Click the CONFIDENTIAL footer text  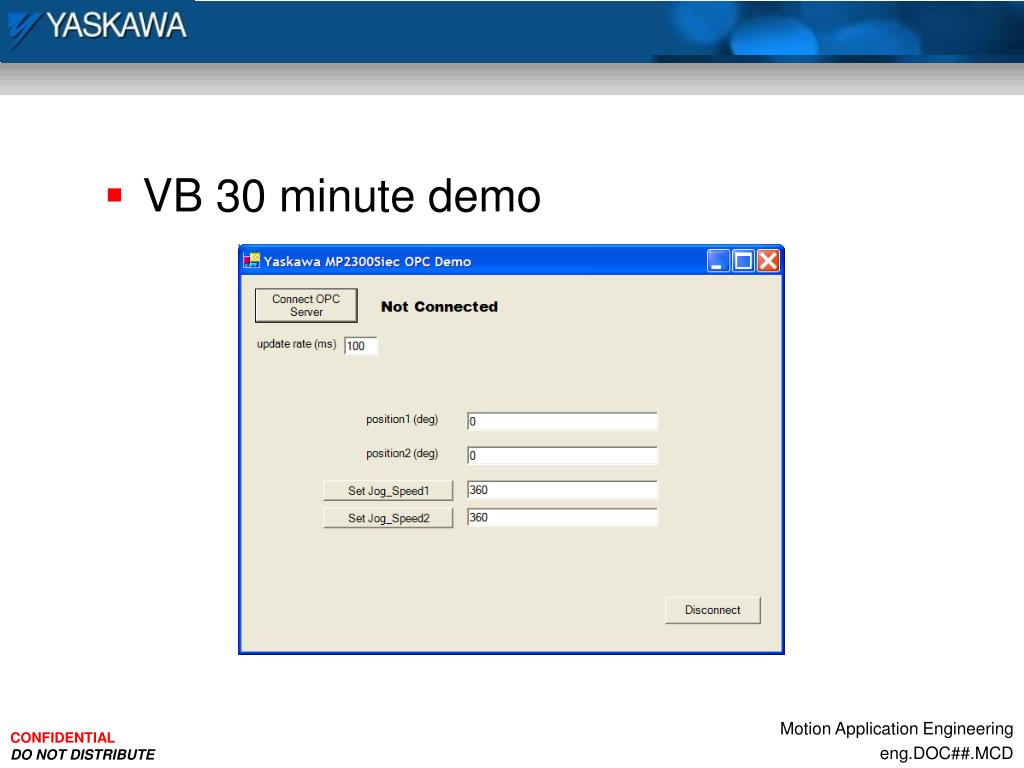point(63,737)
